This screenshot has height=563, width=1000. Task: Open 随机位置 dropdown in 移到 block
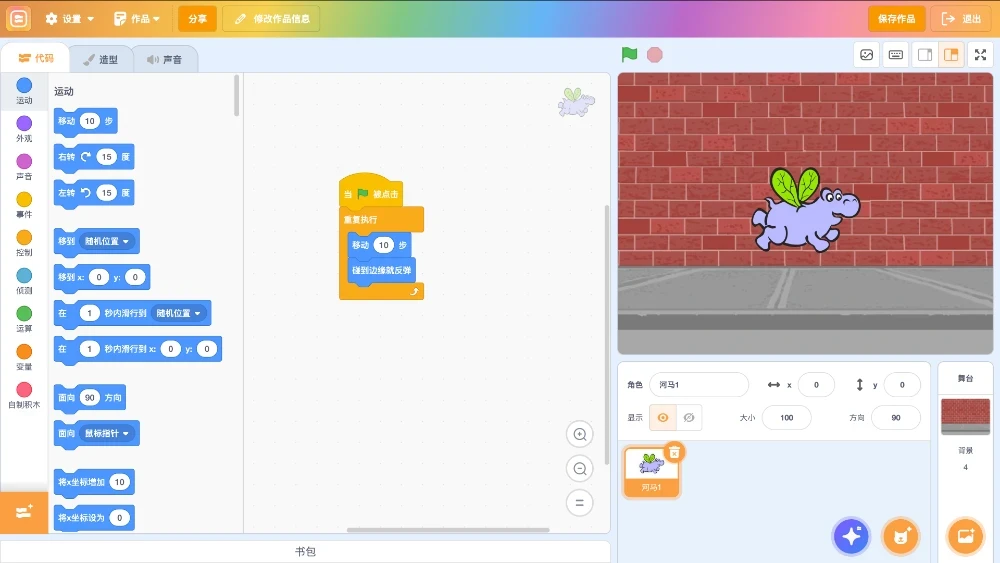pos(107,242)
